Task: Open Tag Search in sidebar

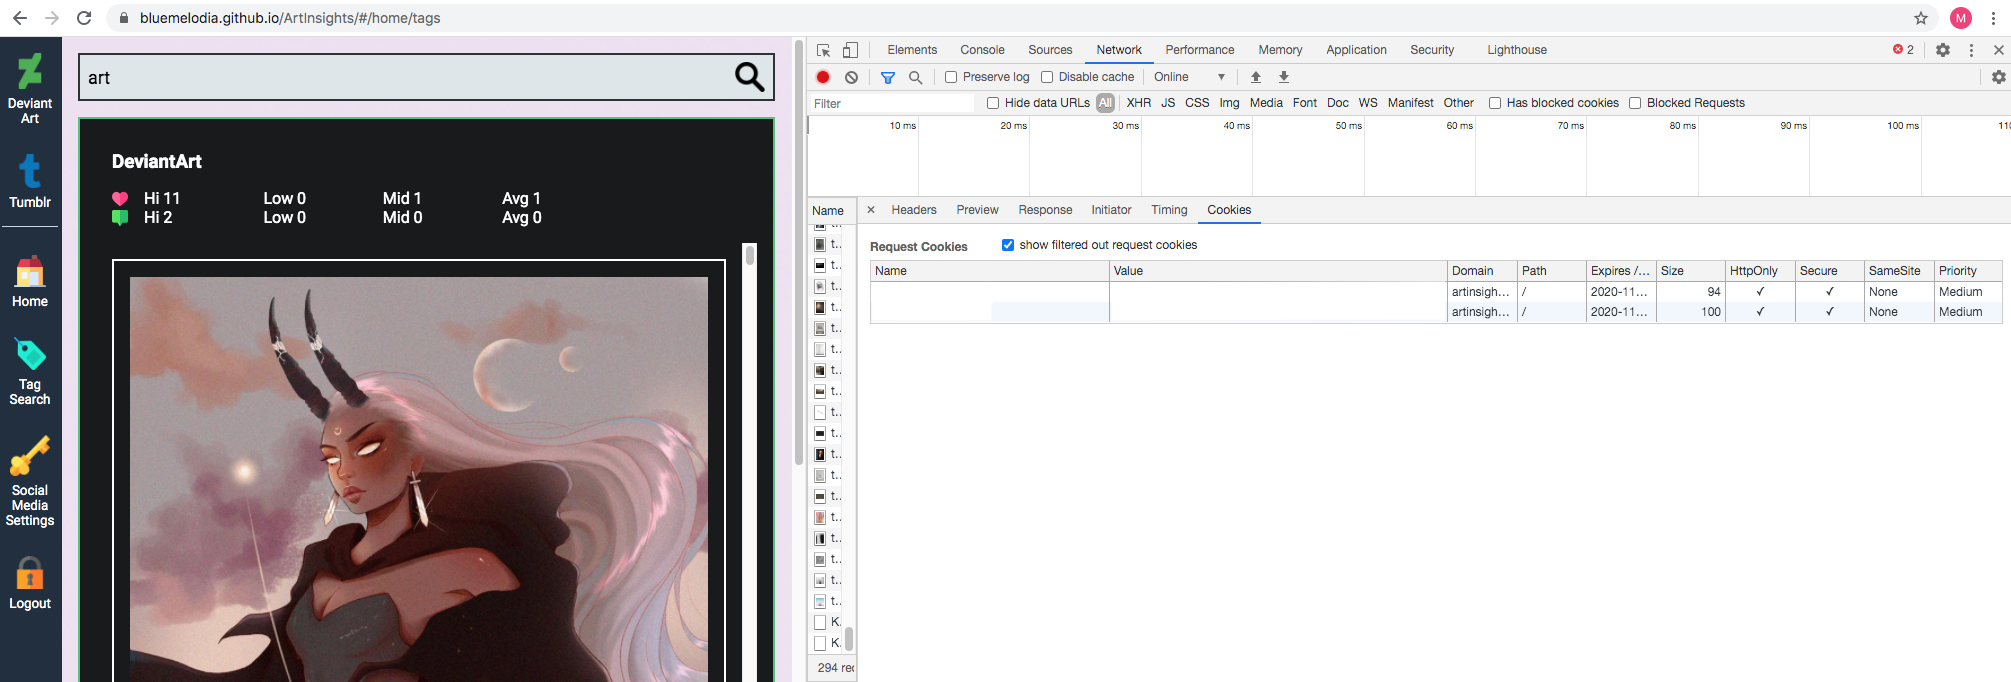Action: tap(30, 371)
